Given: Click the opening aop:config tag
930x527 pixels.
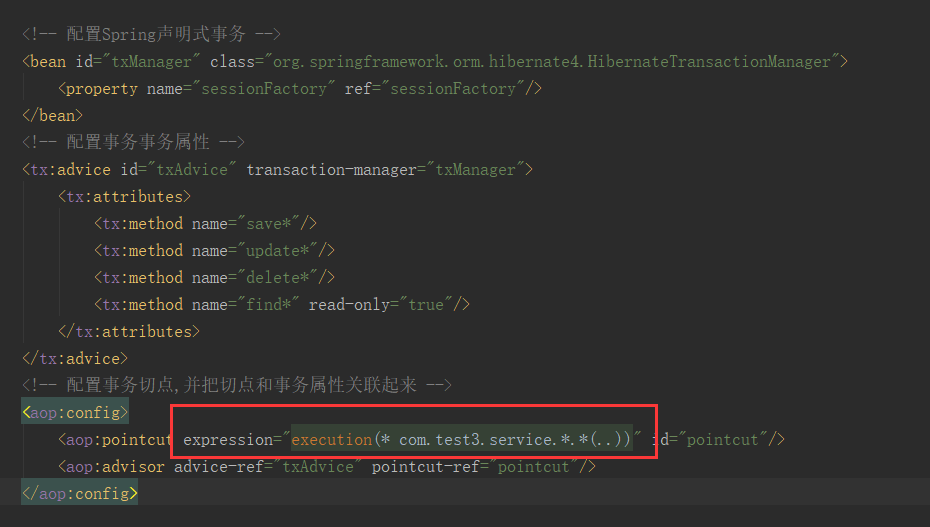Looking at the screenshot, I should click(75, 413).
